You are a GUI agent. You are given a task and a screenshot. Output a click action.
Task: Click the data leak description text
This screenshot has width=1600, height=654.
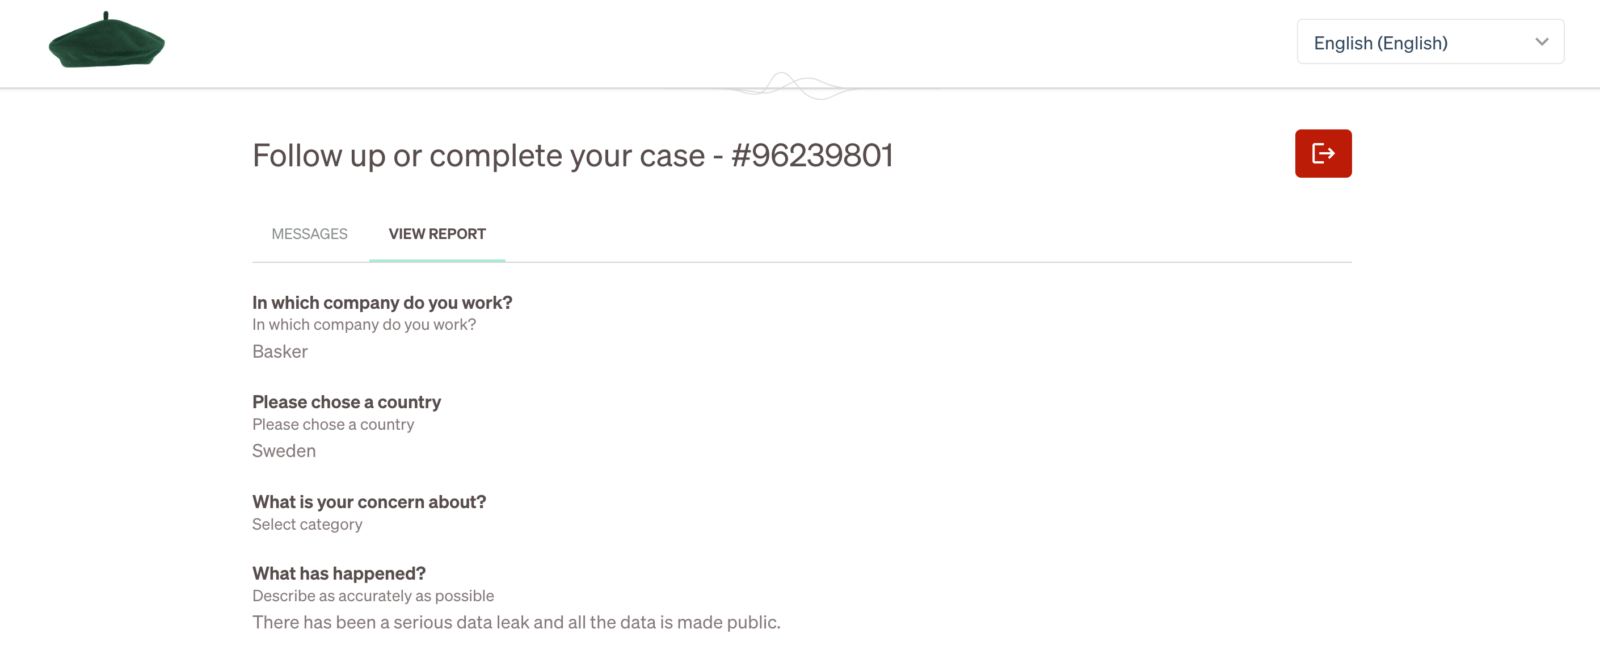(x=516, y=622)
